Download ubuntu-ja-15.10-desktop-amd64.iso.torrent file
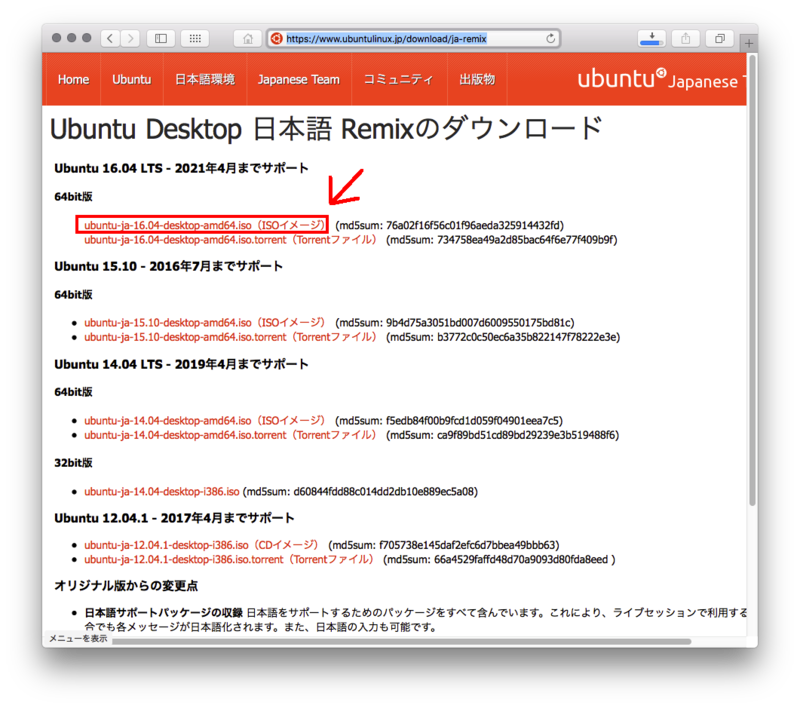 (x=230, y=337)
